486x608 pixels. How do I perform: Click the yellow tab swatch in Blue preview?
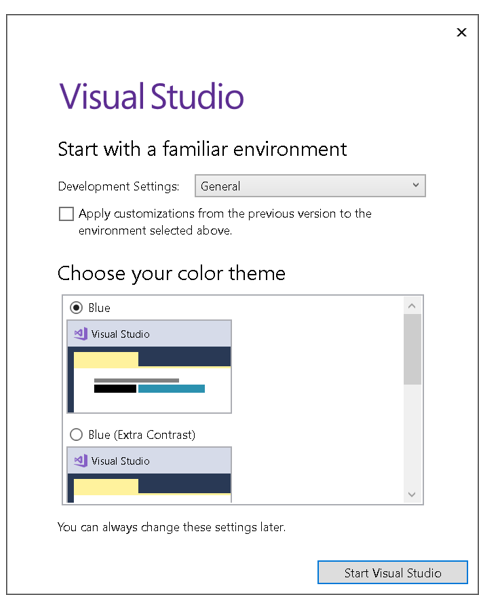click(x=106, y=360)
